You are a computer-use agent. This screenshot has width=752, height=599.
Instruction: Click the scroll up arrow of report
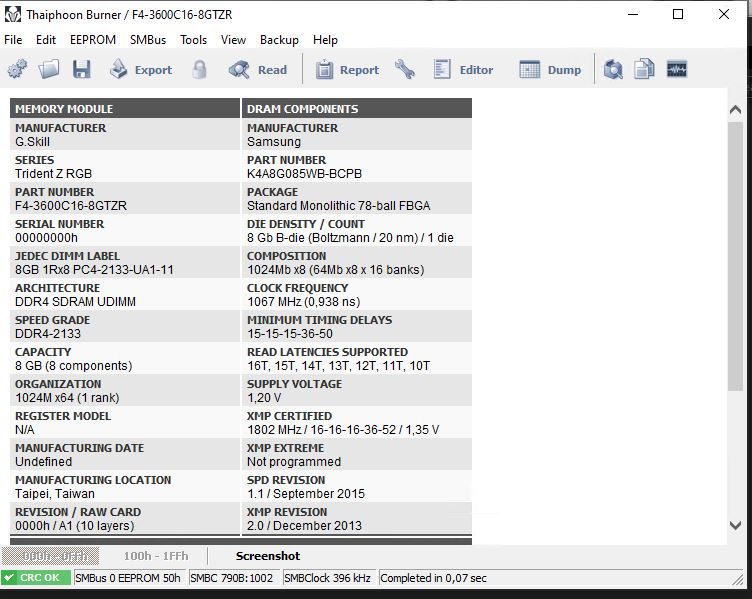tap(735, 110)
